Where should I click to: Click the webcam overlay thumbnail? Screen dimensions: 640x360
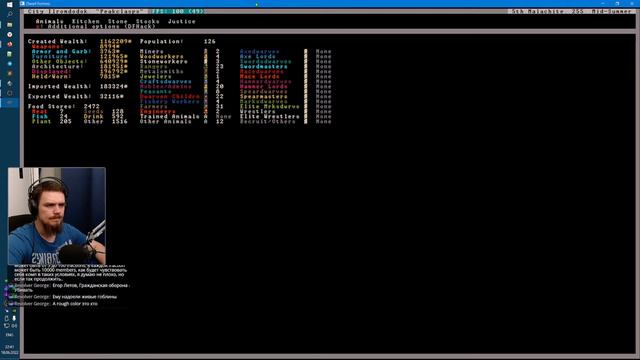[57, 216]
